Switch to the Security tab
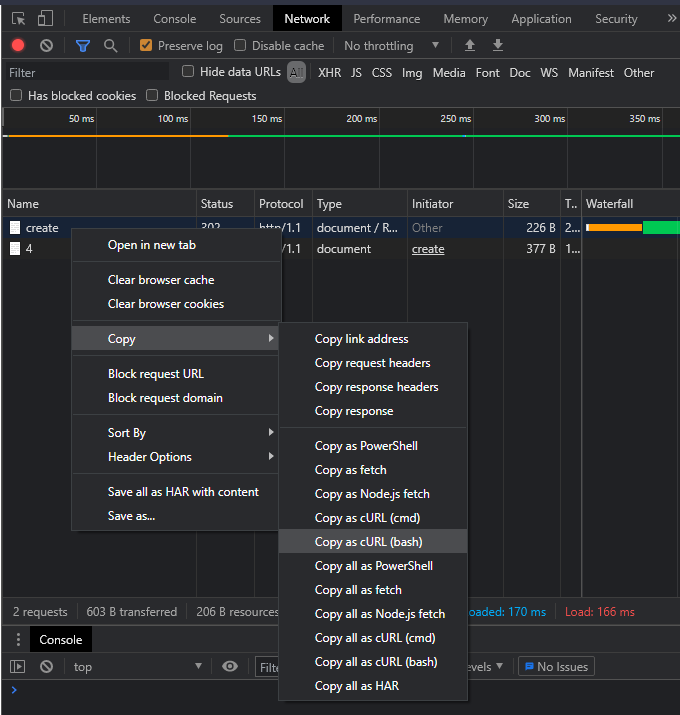This screenshot has height=715, width=680. coord(616,19)
